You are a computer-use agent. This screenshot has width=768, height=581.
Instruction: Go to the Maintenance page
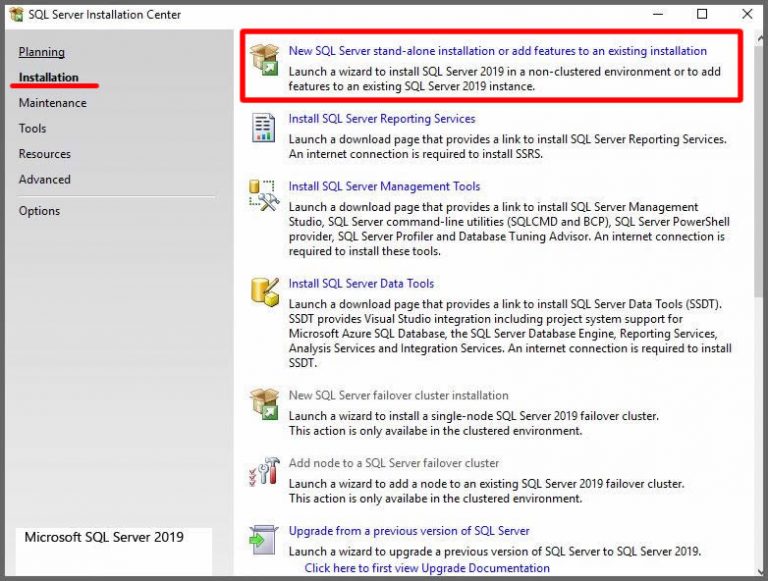coord(52,103)
